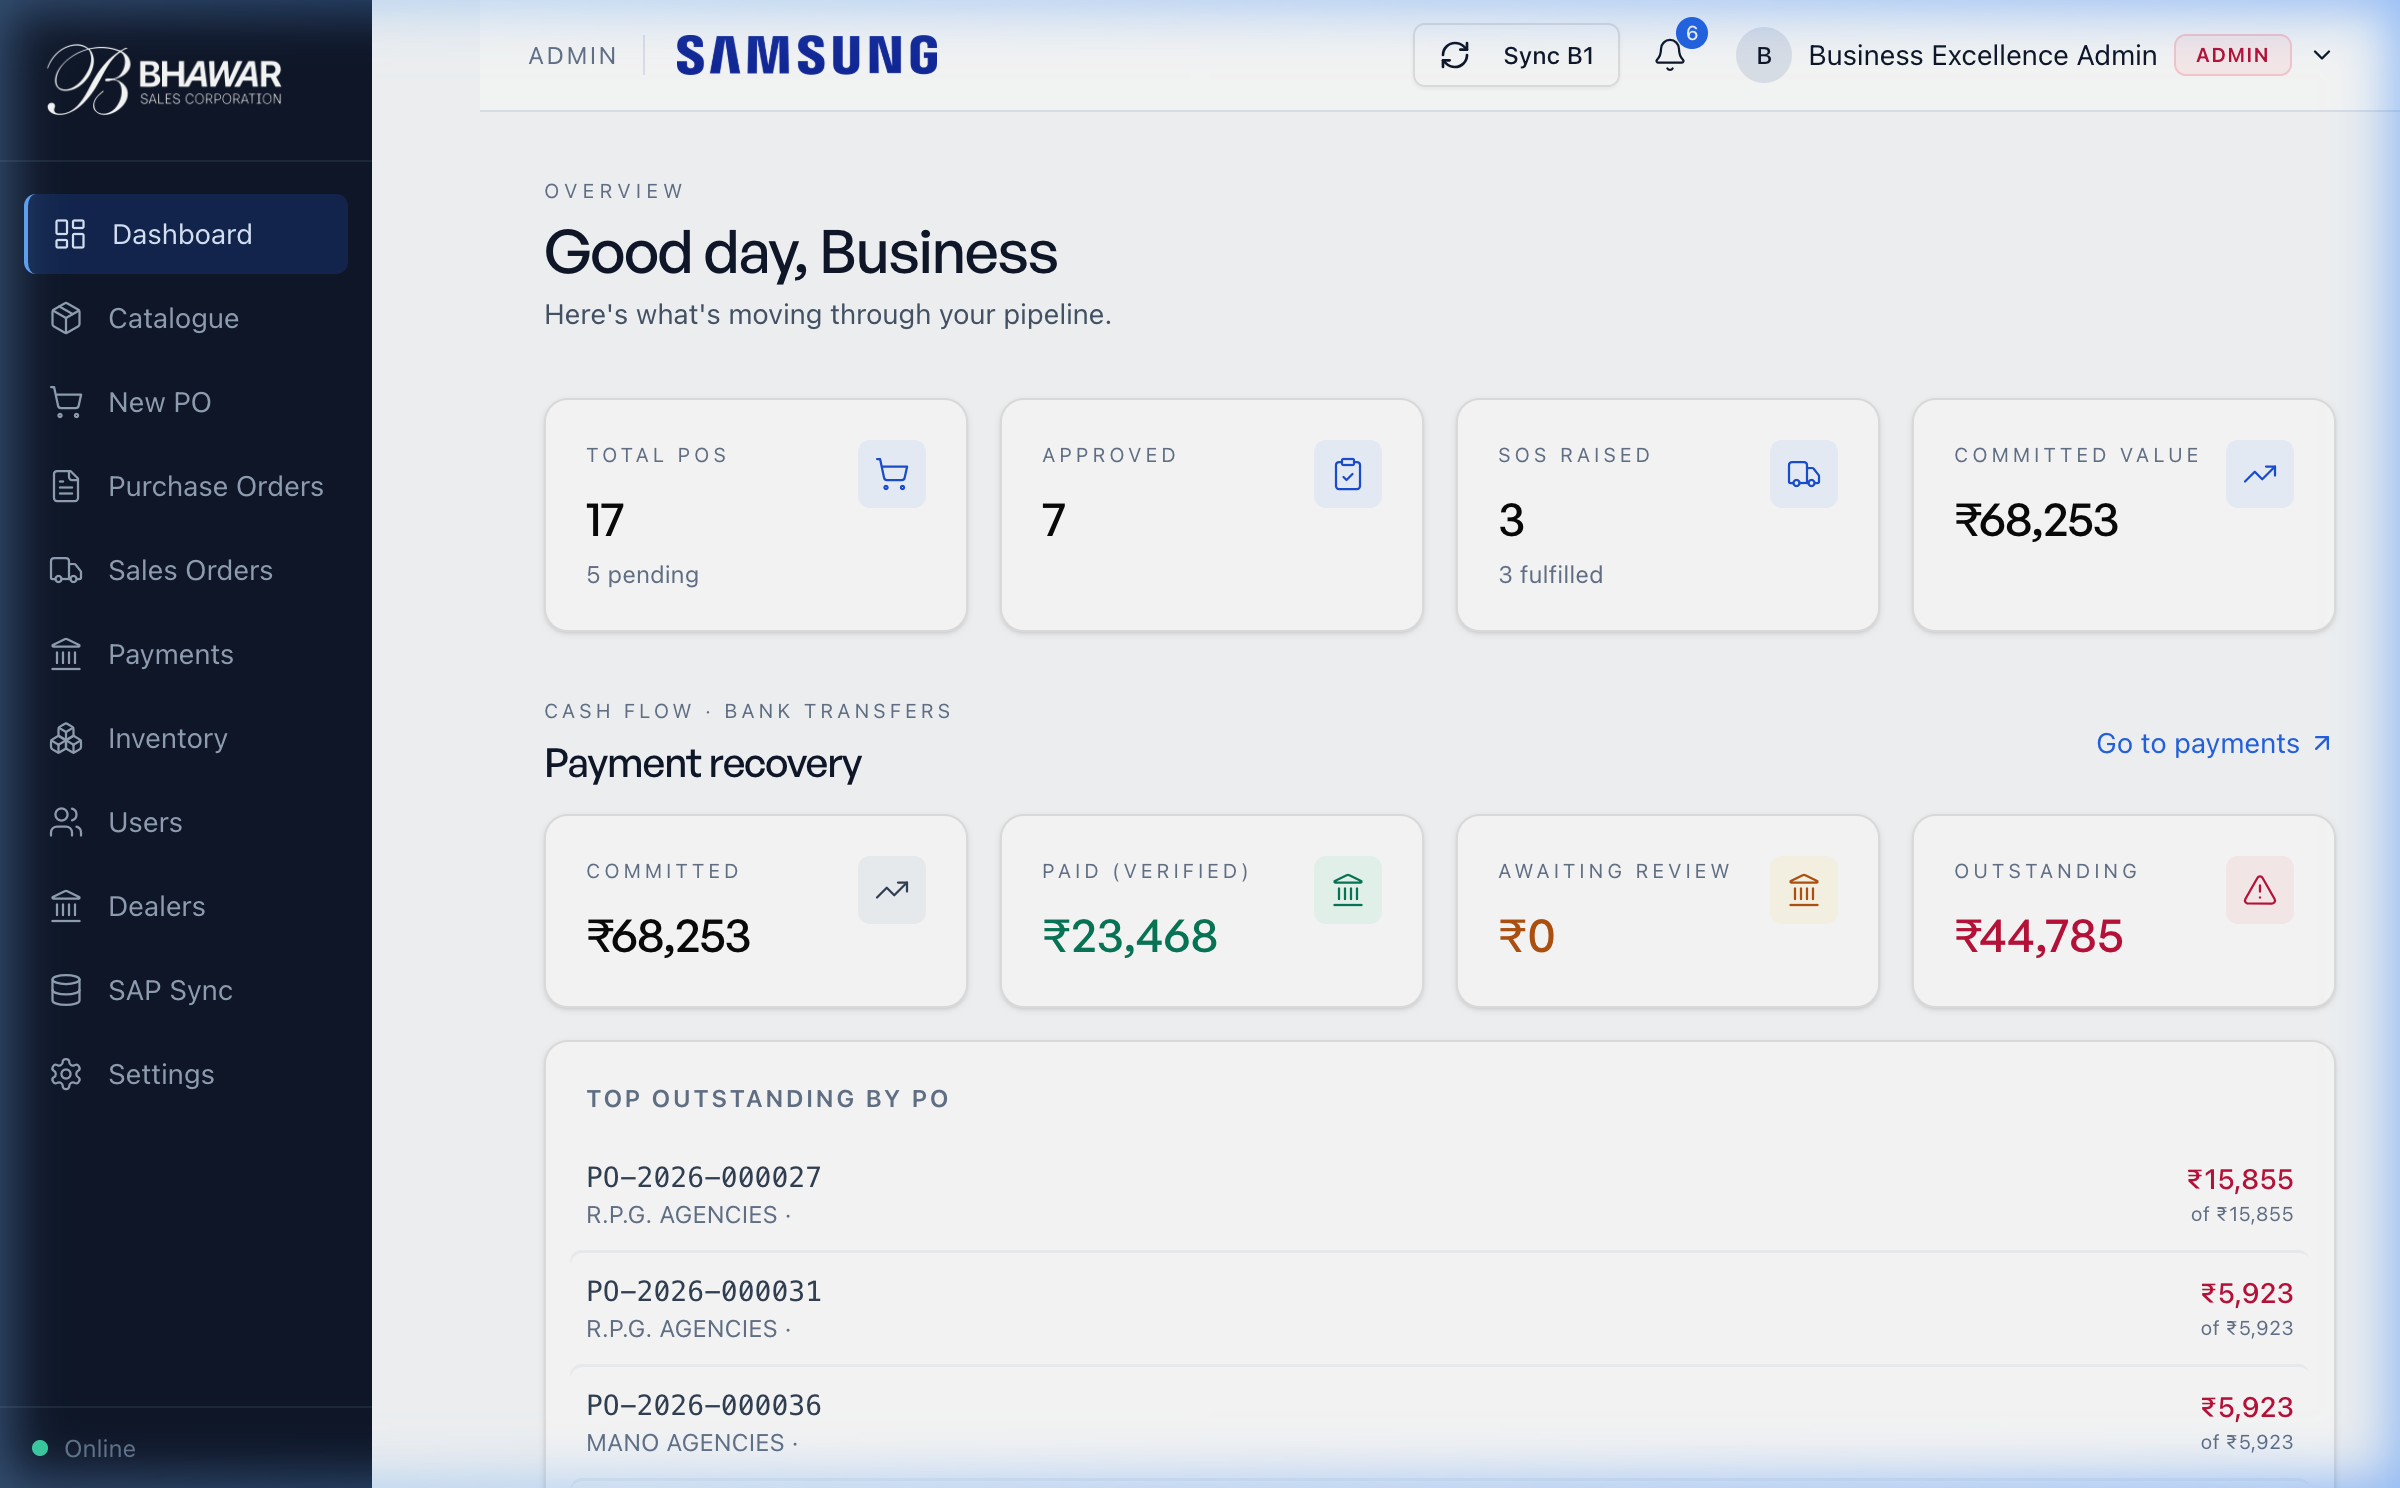
Task: Click the clipboard icon on Approved card
Action: click(x=1348, y=474)
